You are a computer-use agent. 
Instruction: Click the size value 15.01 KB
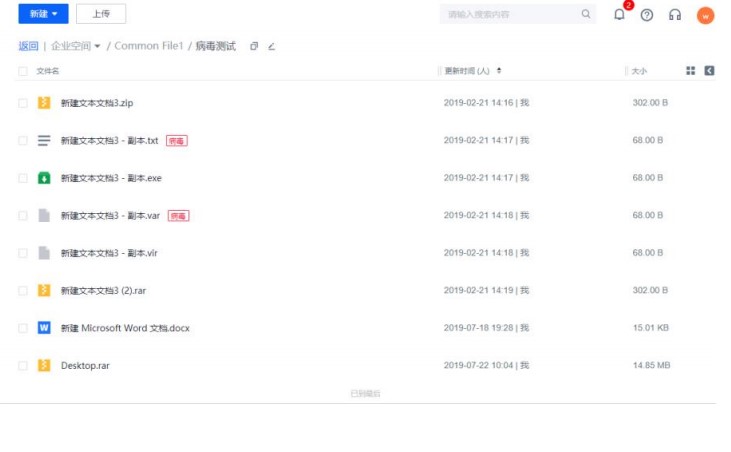[651, 328]
